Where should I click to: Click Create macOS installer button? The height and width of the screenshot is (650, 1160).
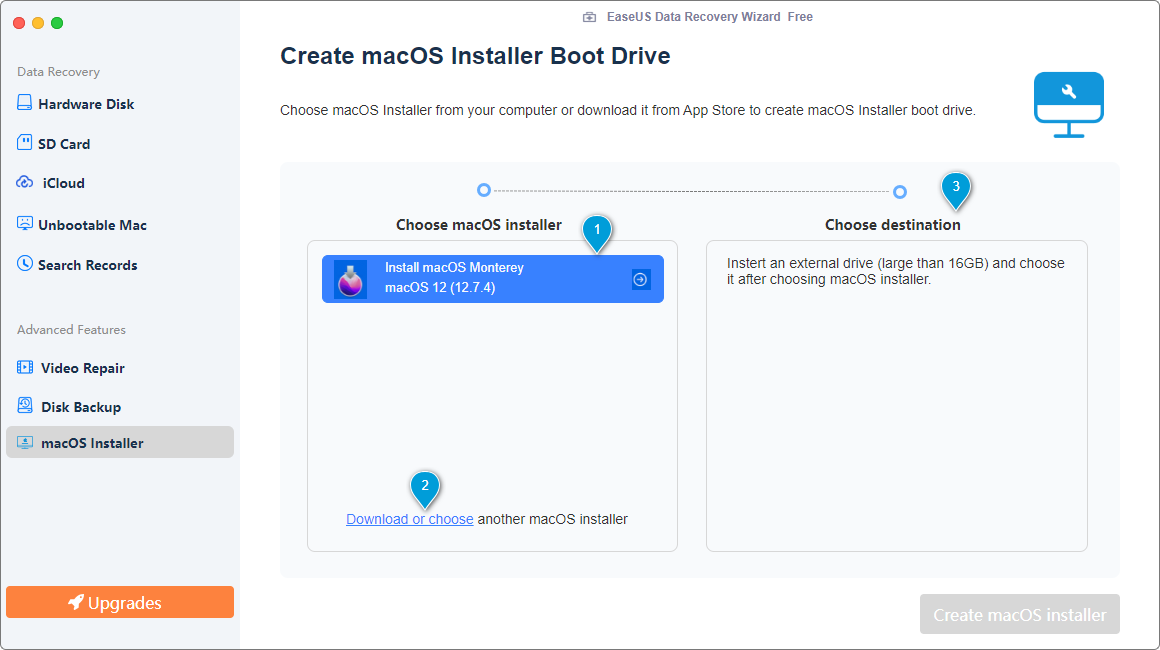point(1019,615)
